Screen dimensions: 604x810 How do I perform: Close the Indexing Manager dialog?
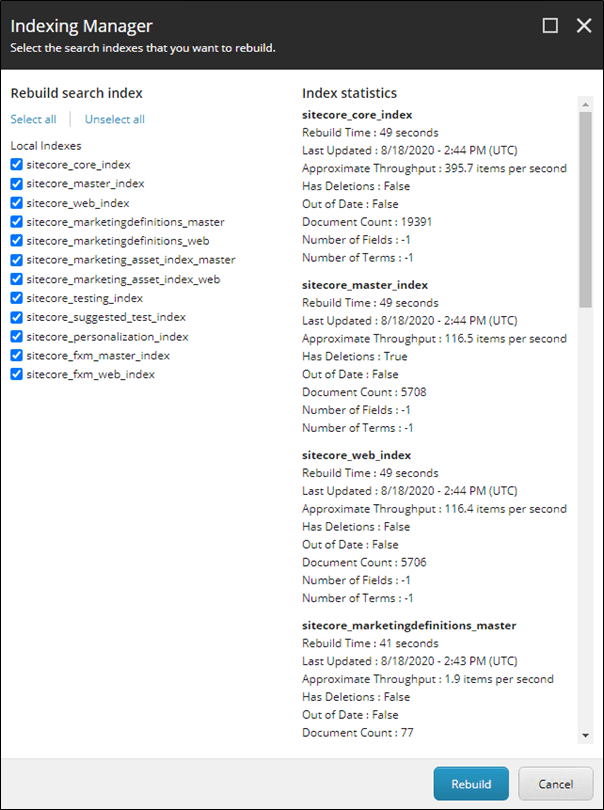[584, 25]
